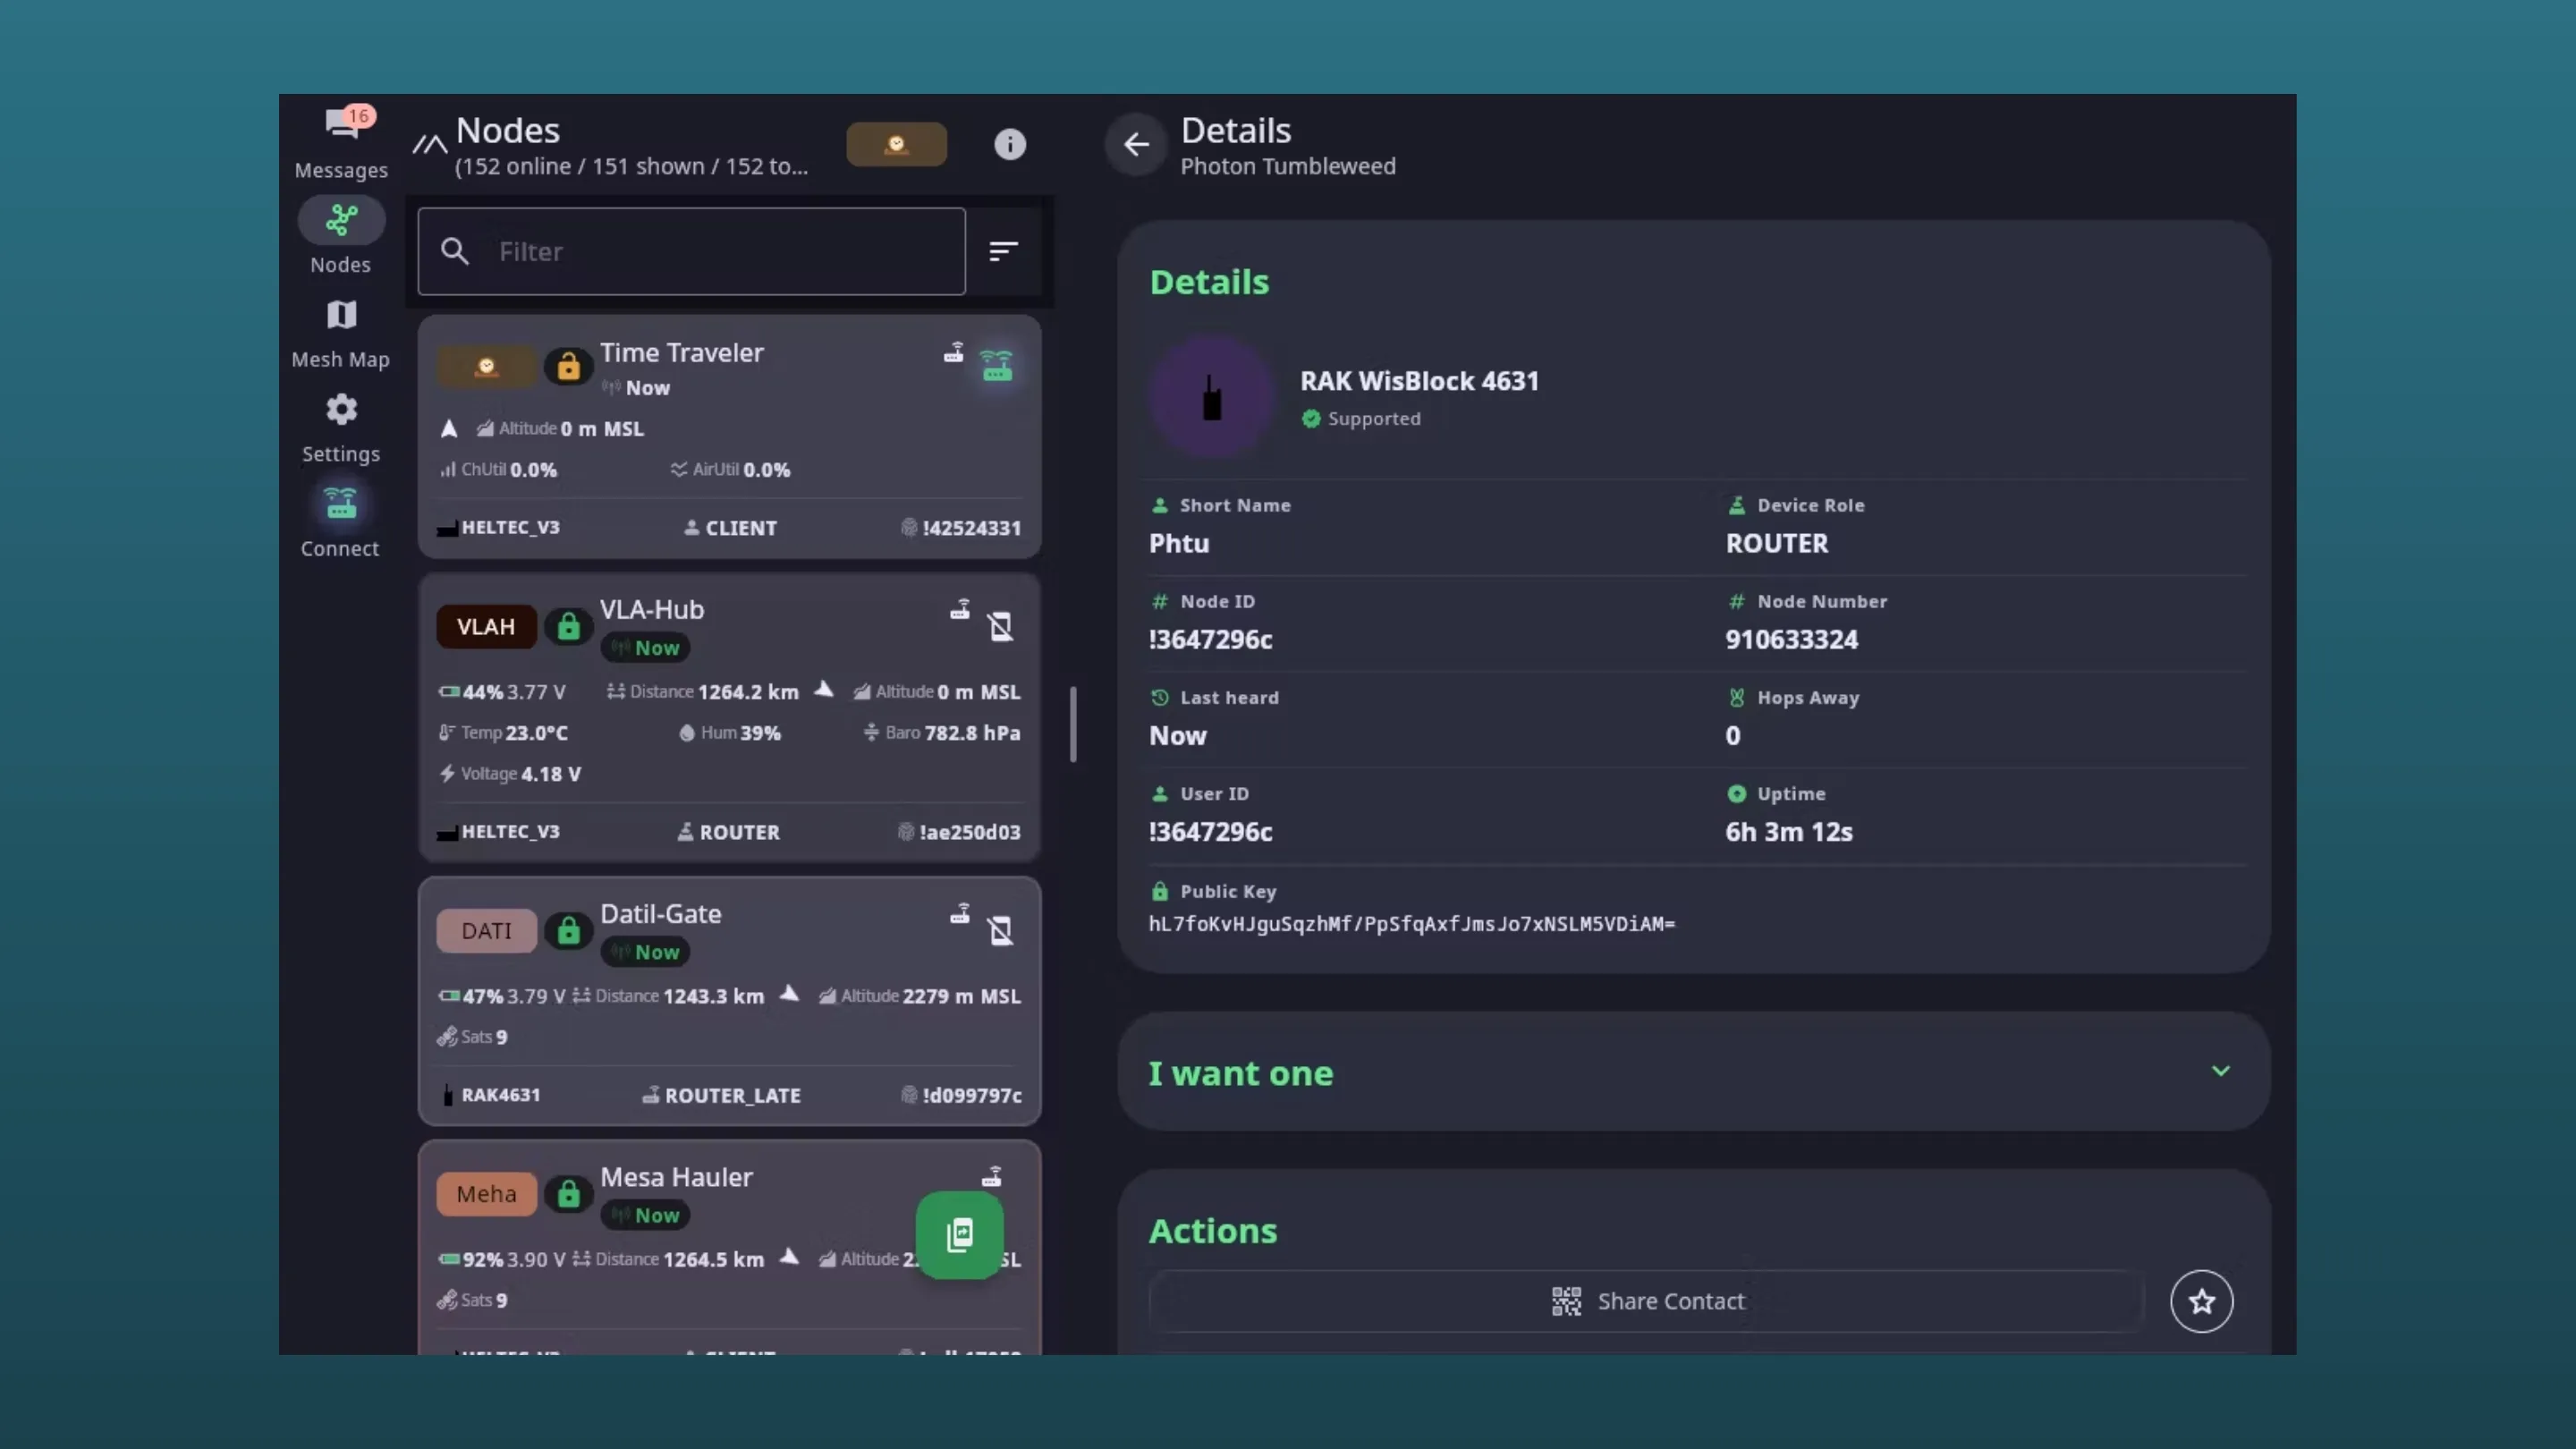Viewport: 2576px width, 1449px height.
Task: Click the no-phone icon on Datil-Gate
Action: click(1000, 931)
